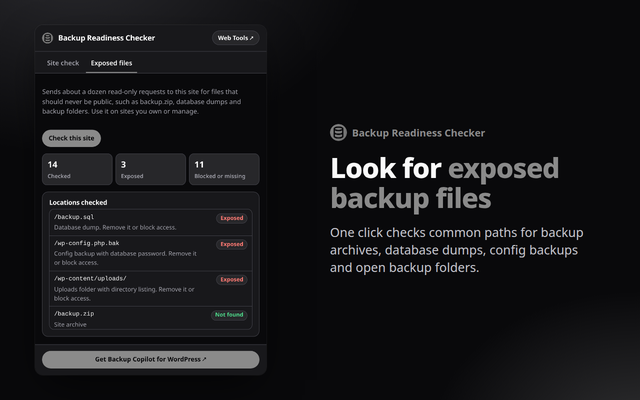Click the database icon beside the promo title

pyautogui.click(x=338, y=133)
